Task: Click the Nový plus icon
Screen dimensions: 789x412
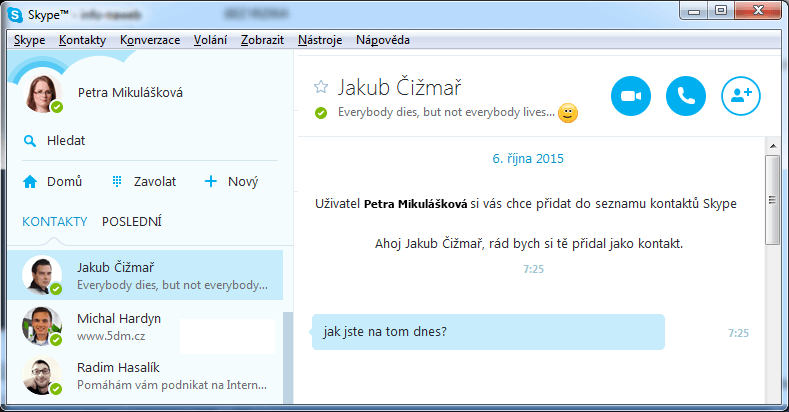Action: (211, 182)
